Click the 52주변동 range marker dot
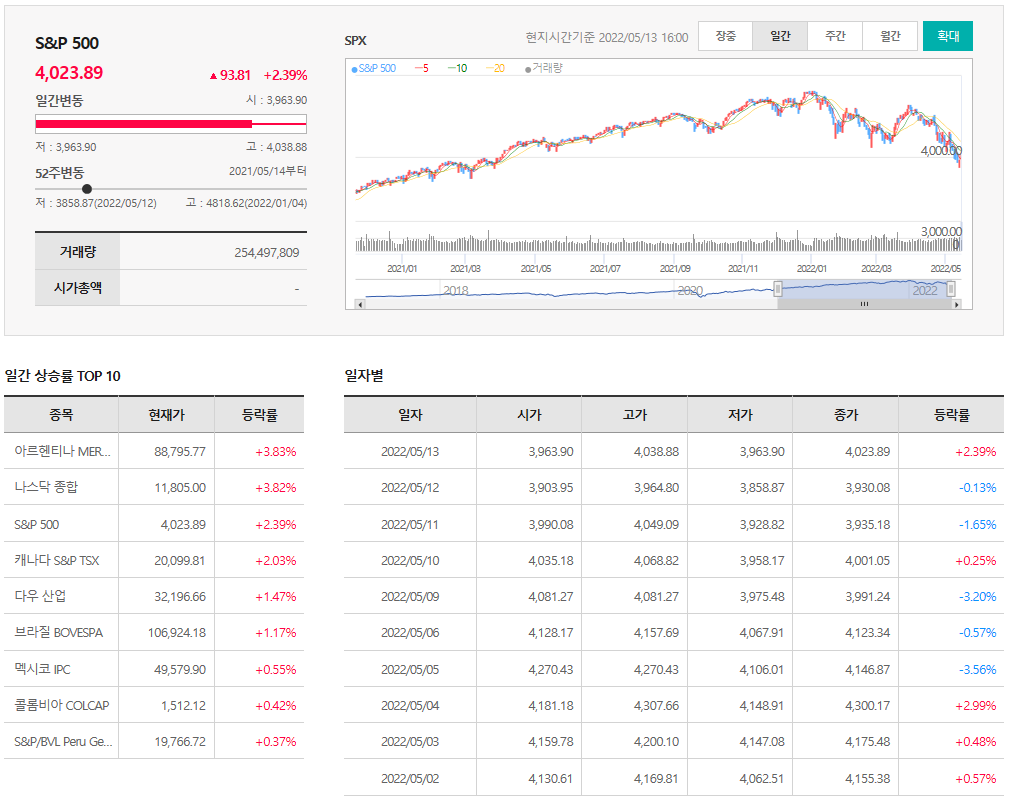Image resolution: width=1010 pixels, height=802 pixels. pos(87,189)
